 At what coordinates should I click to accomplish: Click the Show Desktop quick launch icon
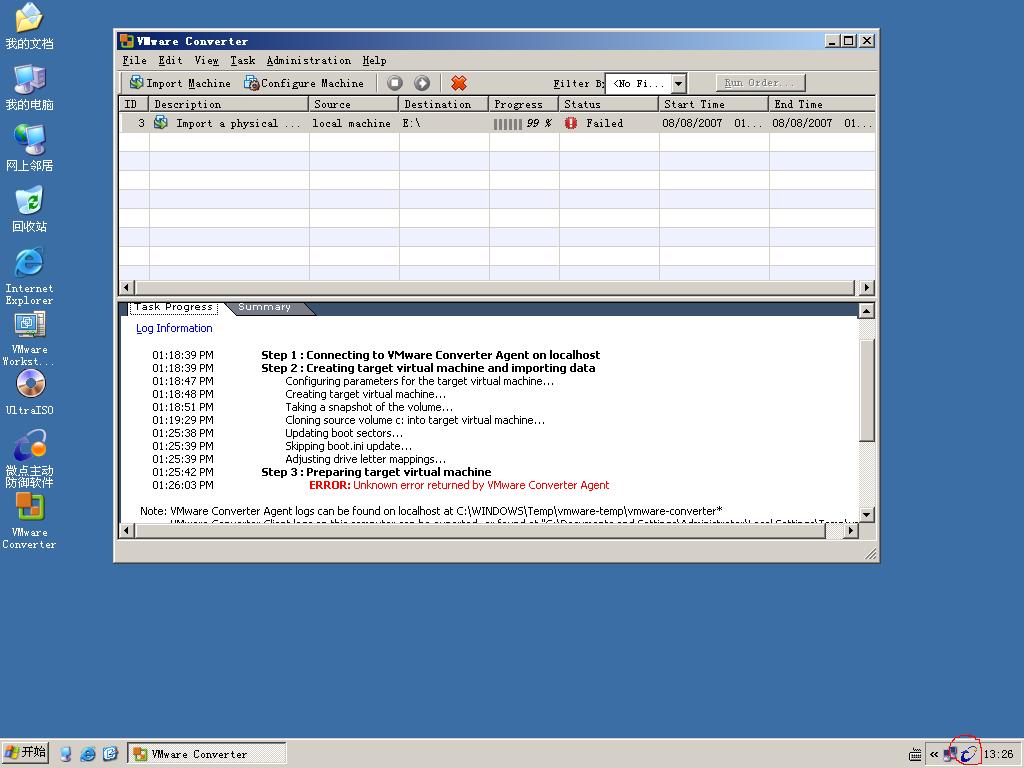click(65, 754)
